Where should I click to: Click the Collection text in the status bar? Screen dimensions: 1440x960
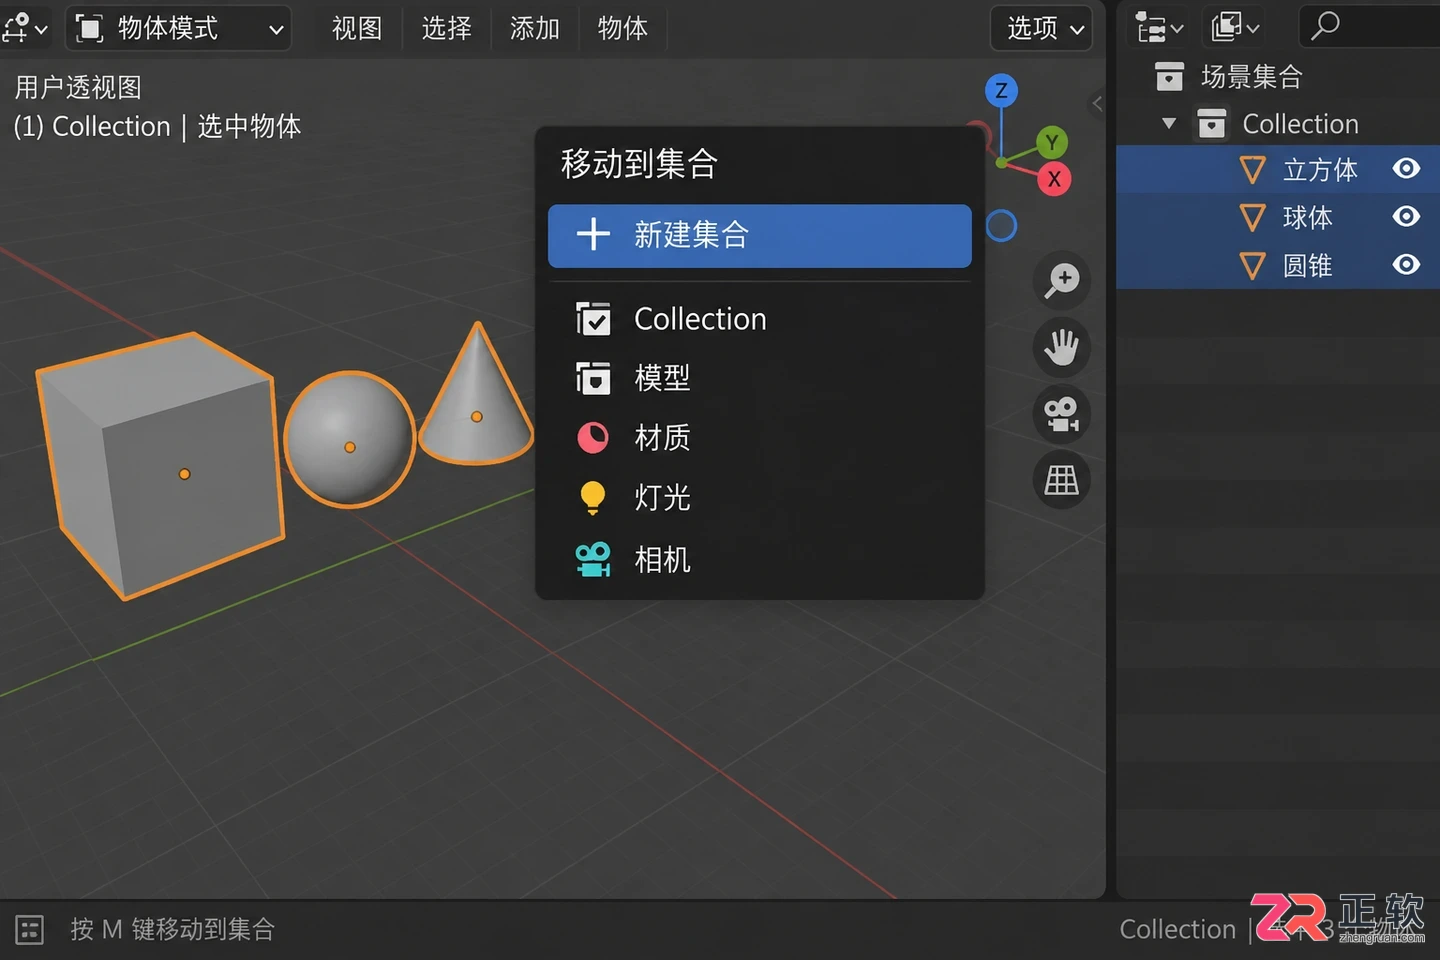click(x=1177, y=930)
